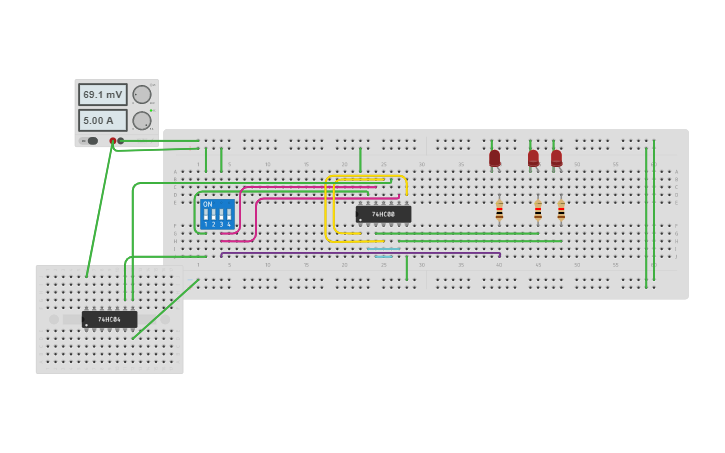Select the 74HC04 inverter chip

pyautogui.click(x=109, y=319)
